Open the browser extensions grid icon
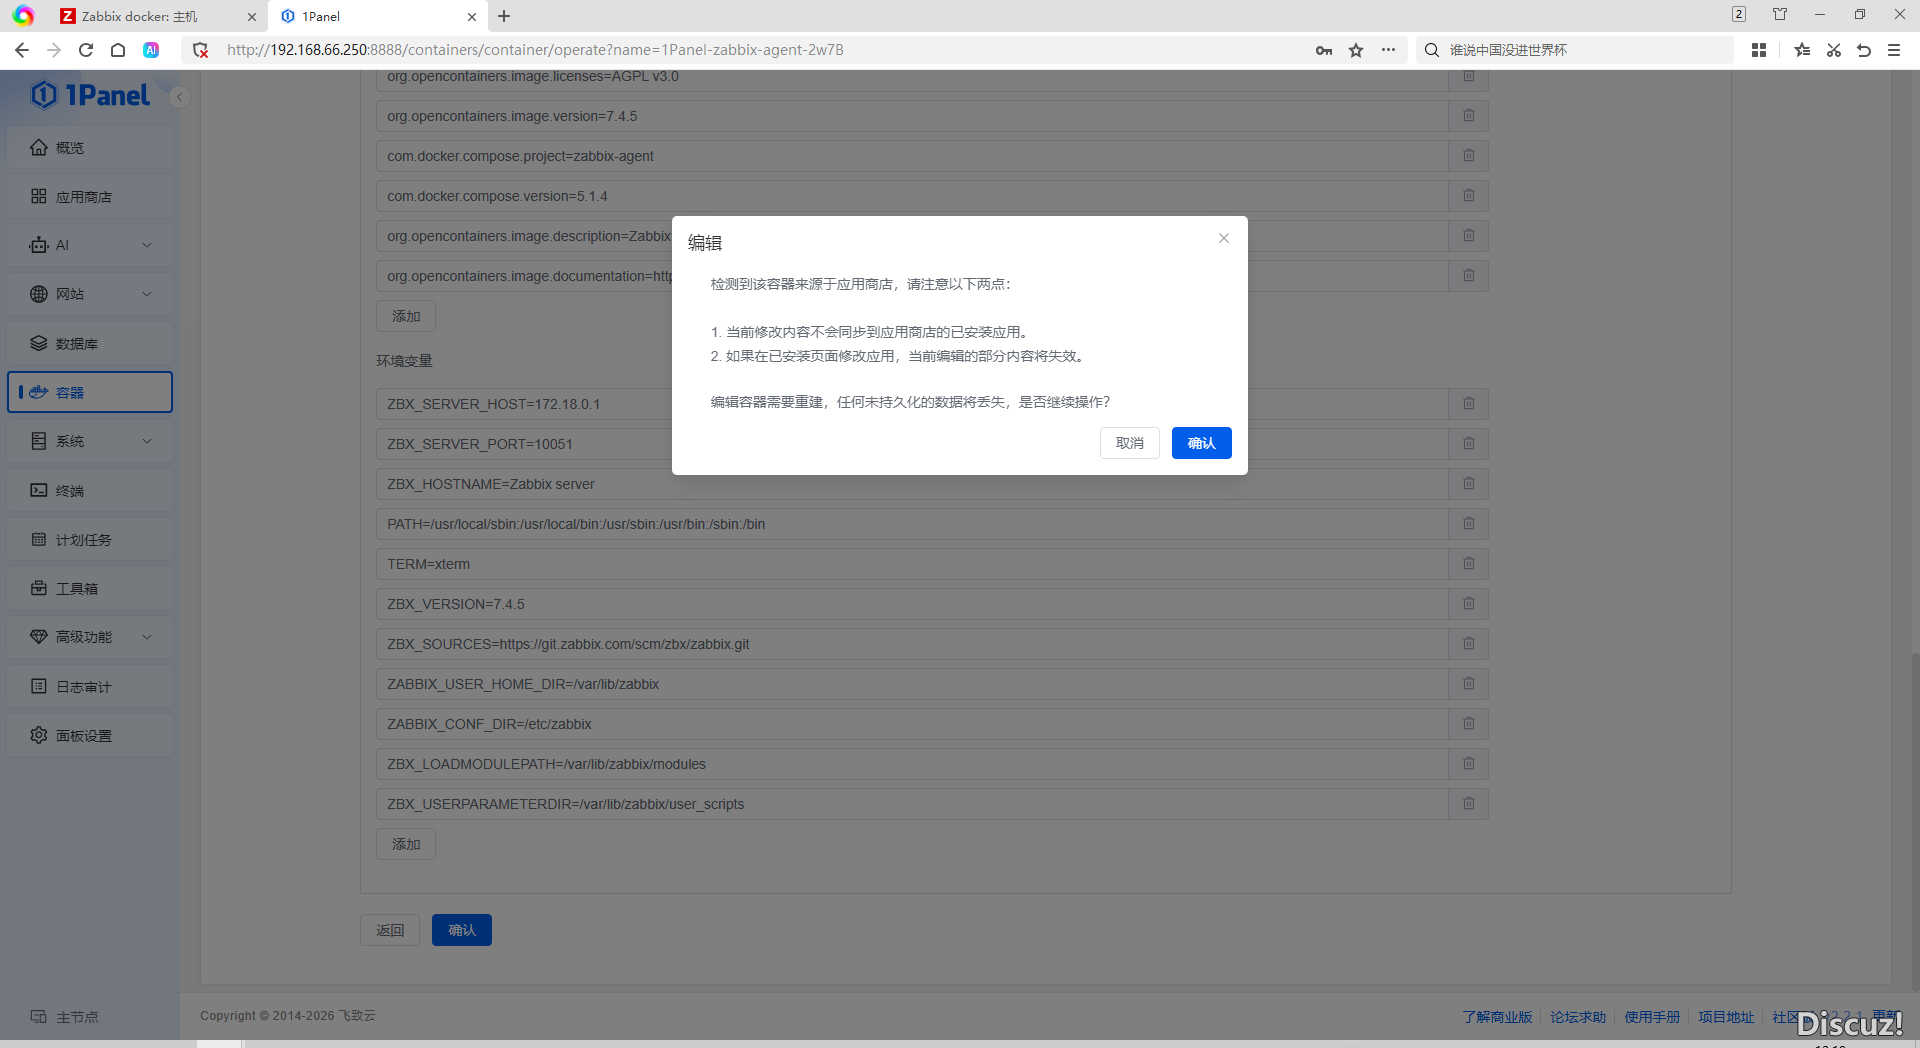1920x1048 pixels. pyautogui.click(x=1759, y=50)
